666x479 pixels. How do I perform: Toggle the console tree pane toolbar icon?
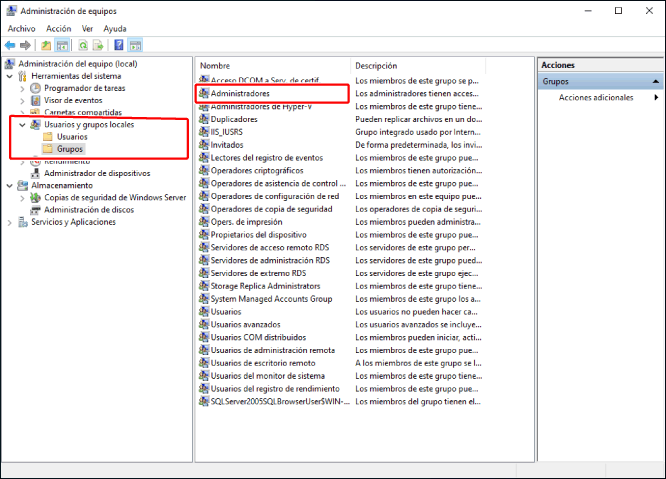62,45
